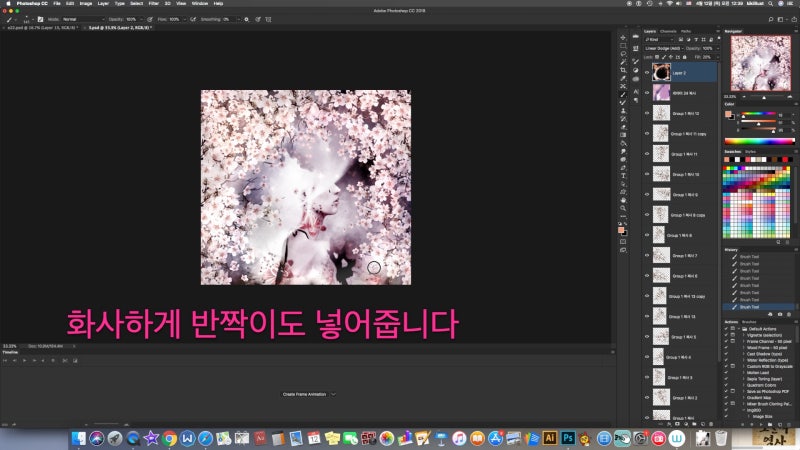The image size is (800, 450).
Task: Toggle checkmark for Gradient Map action
Action: 726,397
